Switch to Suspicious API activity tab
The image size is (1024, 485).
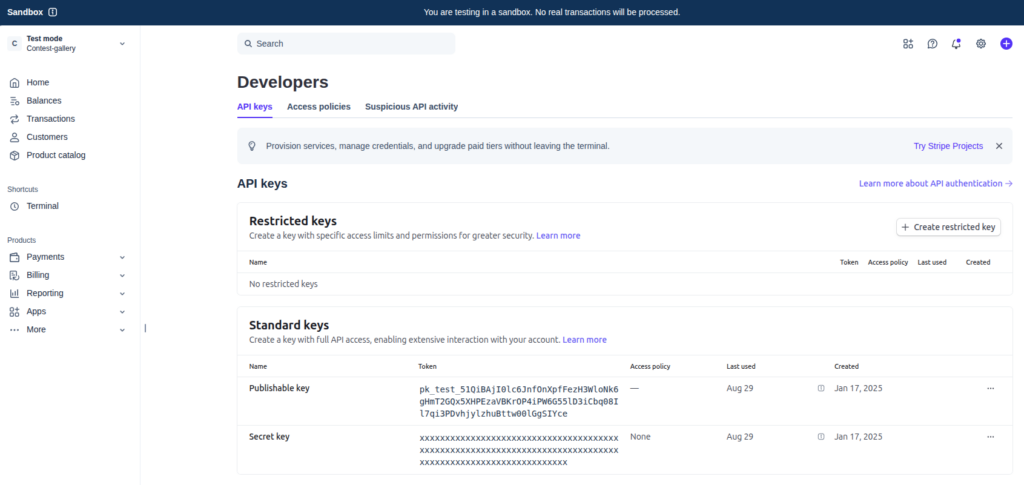pyautogui.click(x=411, y=106)
